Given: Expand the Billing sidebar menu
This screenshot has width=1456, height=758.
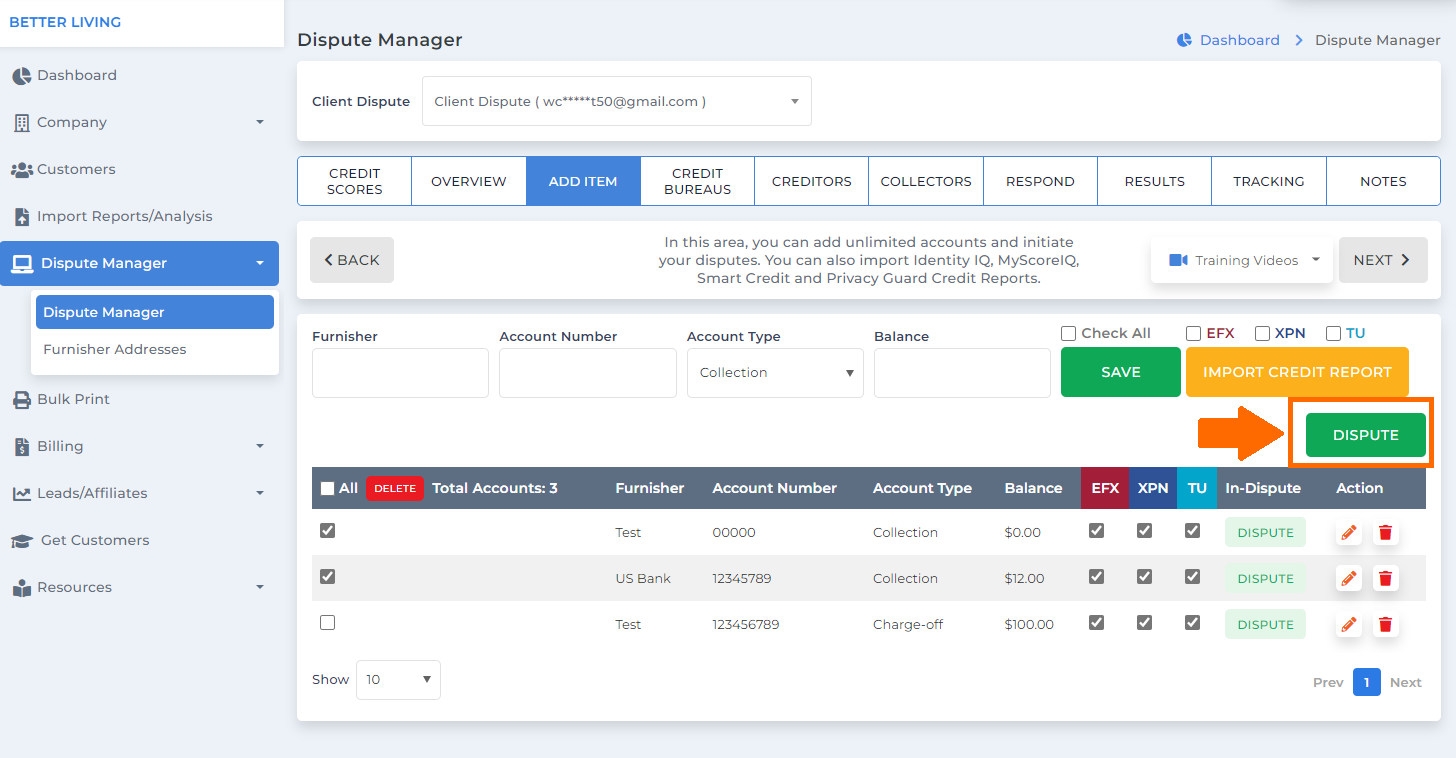Looking at the screenshot, I should tap(260, 447).
